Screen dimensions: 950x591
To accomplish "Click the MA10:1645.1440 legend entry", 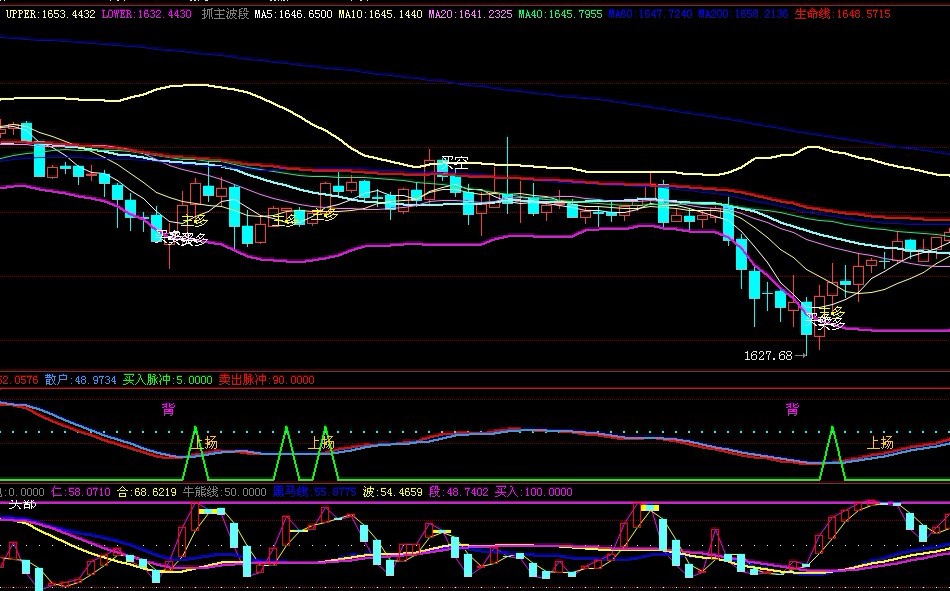I will click(x=380, y=14).
